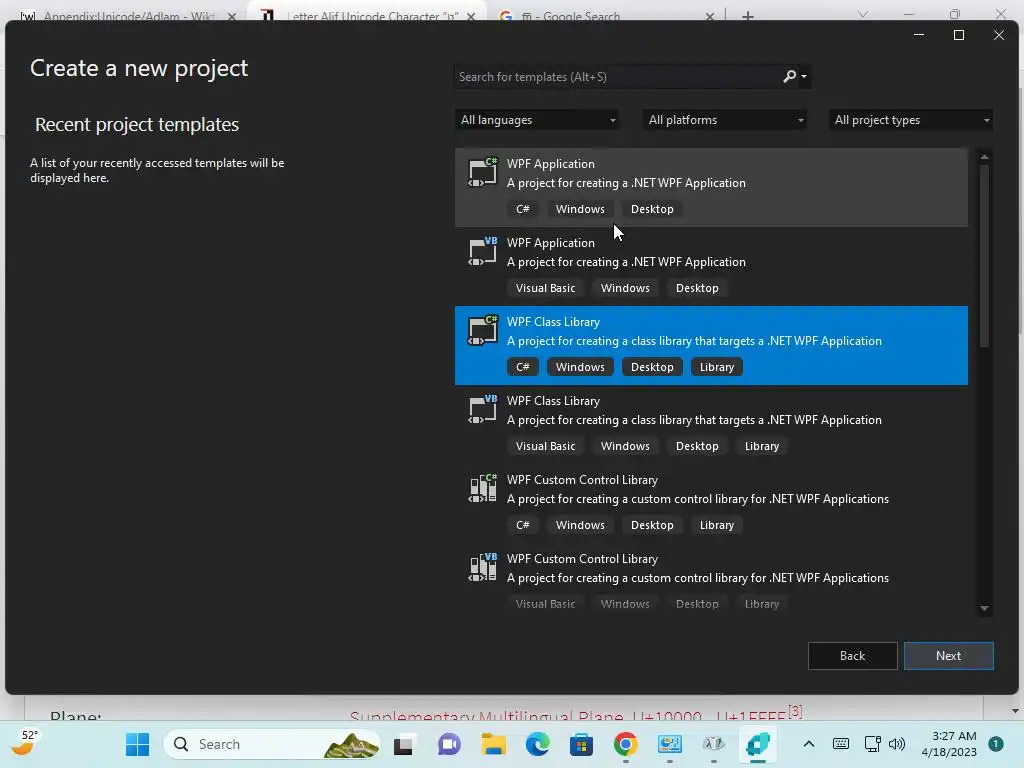The width and height of the screenshot is (1024, 768).
Task: Switch to Google Chrome in the taskbar
Action: [626, 744]
